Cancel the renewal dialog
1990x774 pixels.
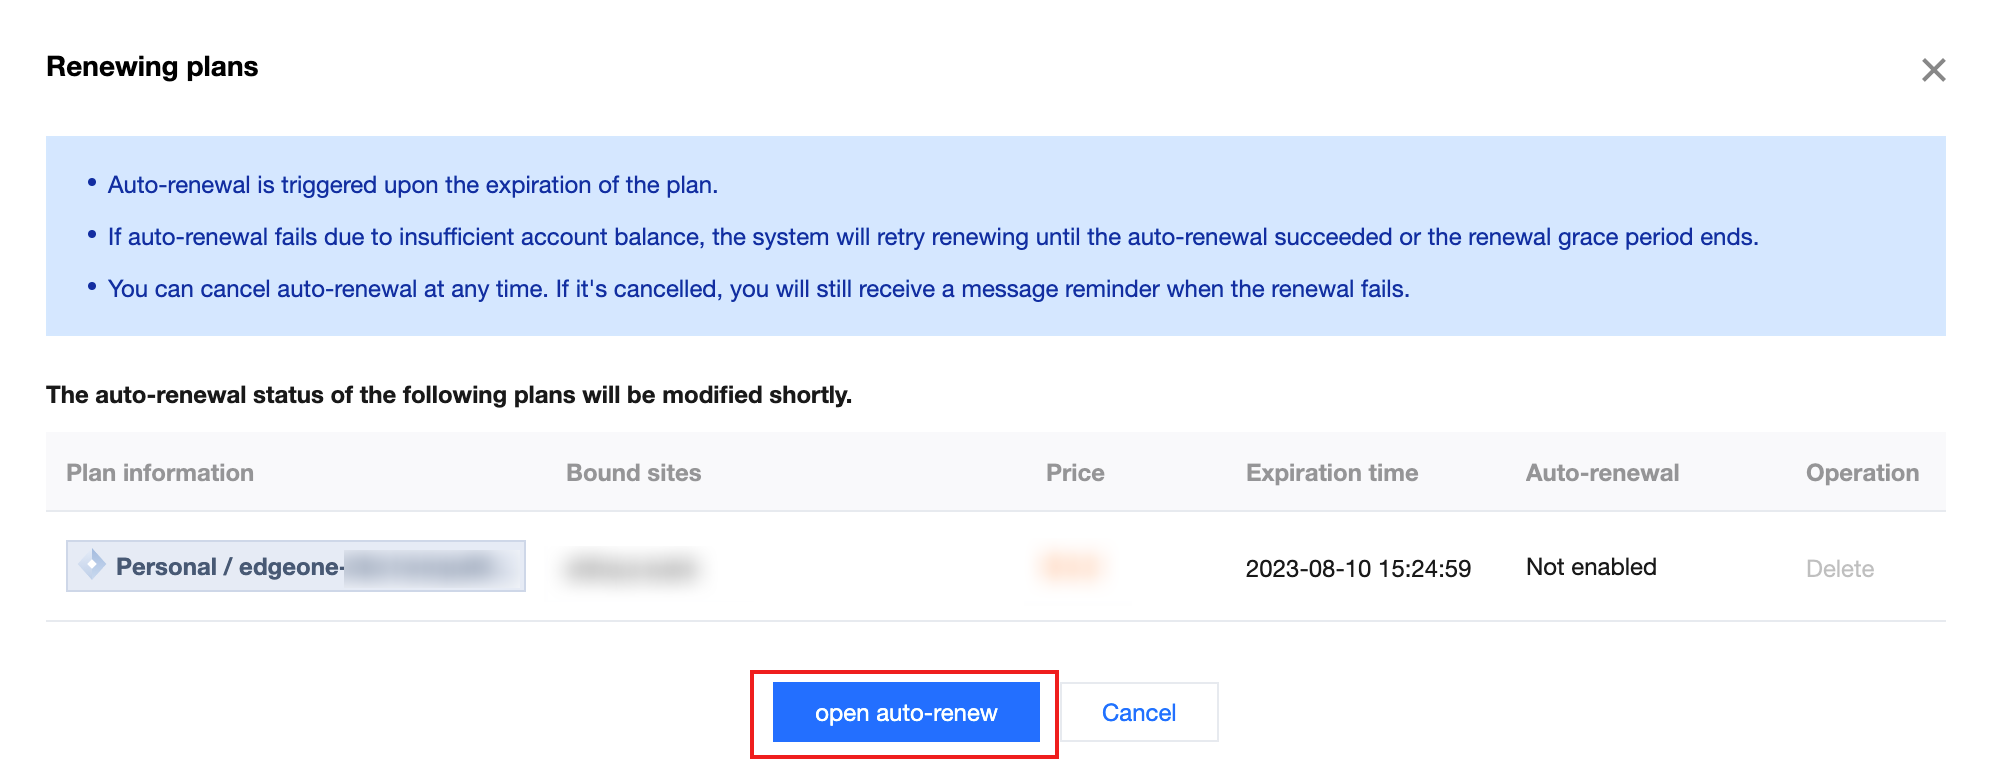1138,713
